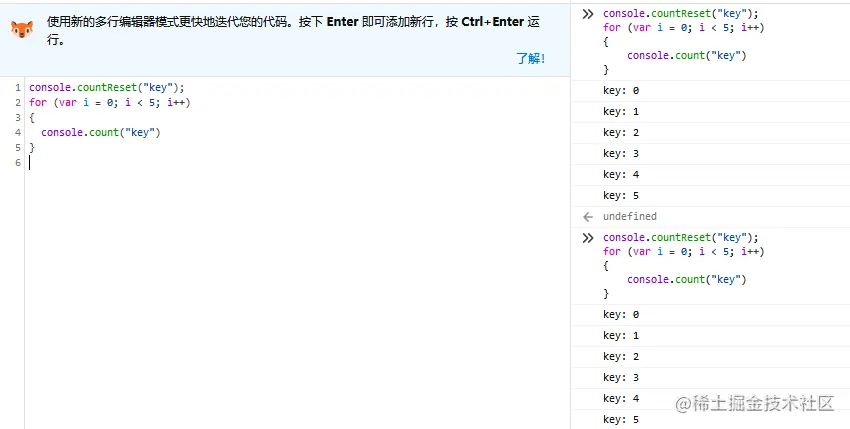The width and height of the screenshot is (850, 429).
Task: Click gutter line number 1 in the editor
Action: tap(18, 87)
